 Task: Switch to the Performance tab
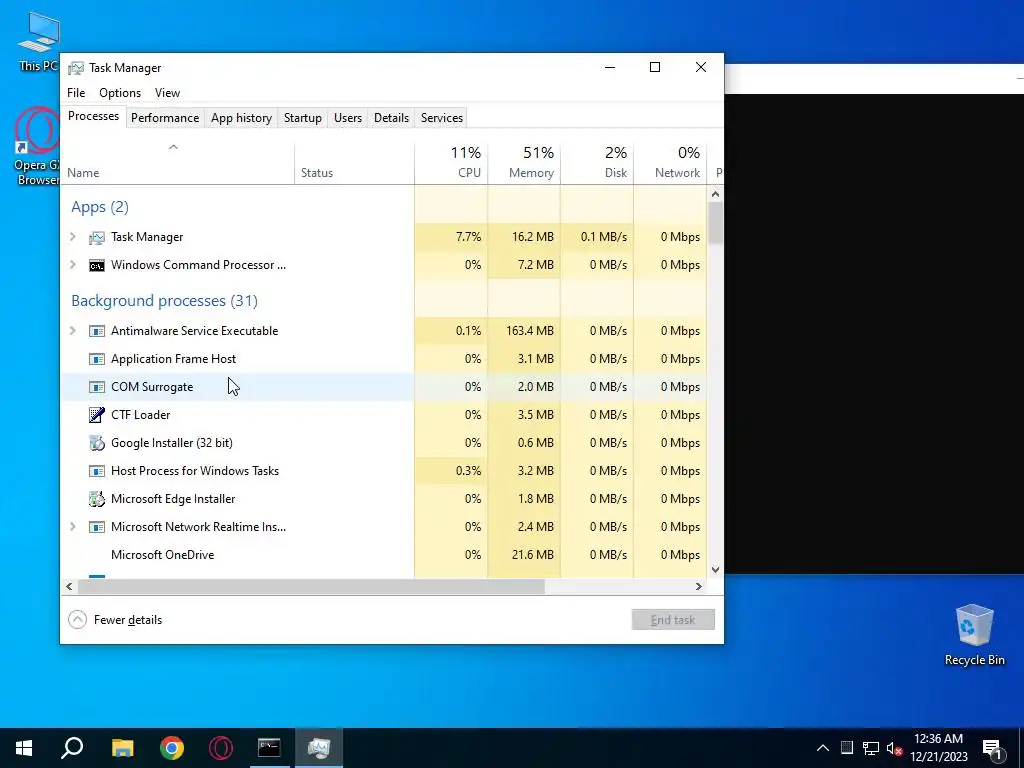pos(165,118)
